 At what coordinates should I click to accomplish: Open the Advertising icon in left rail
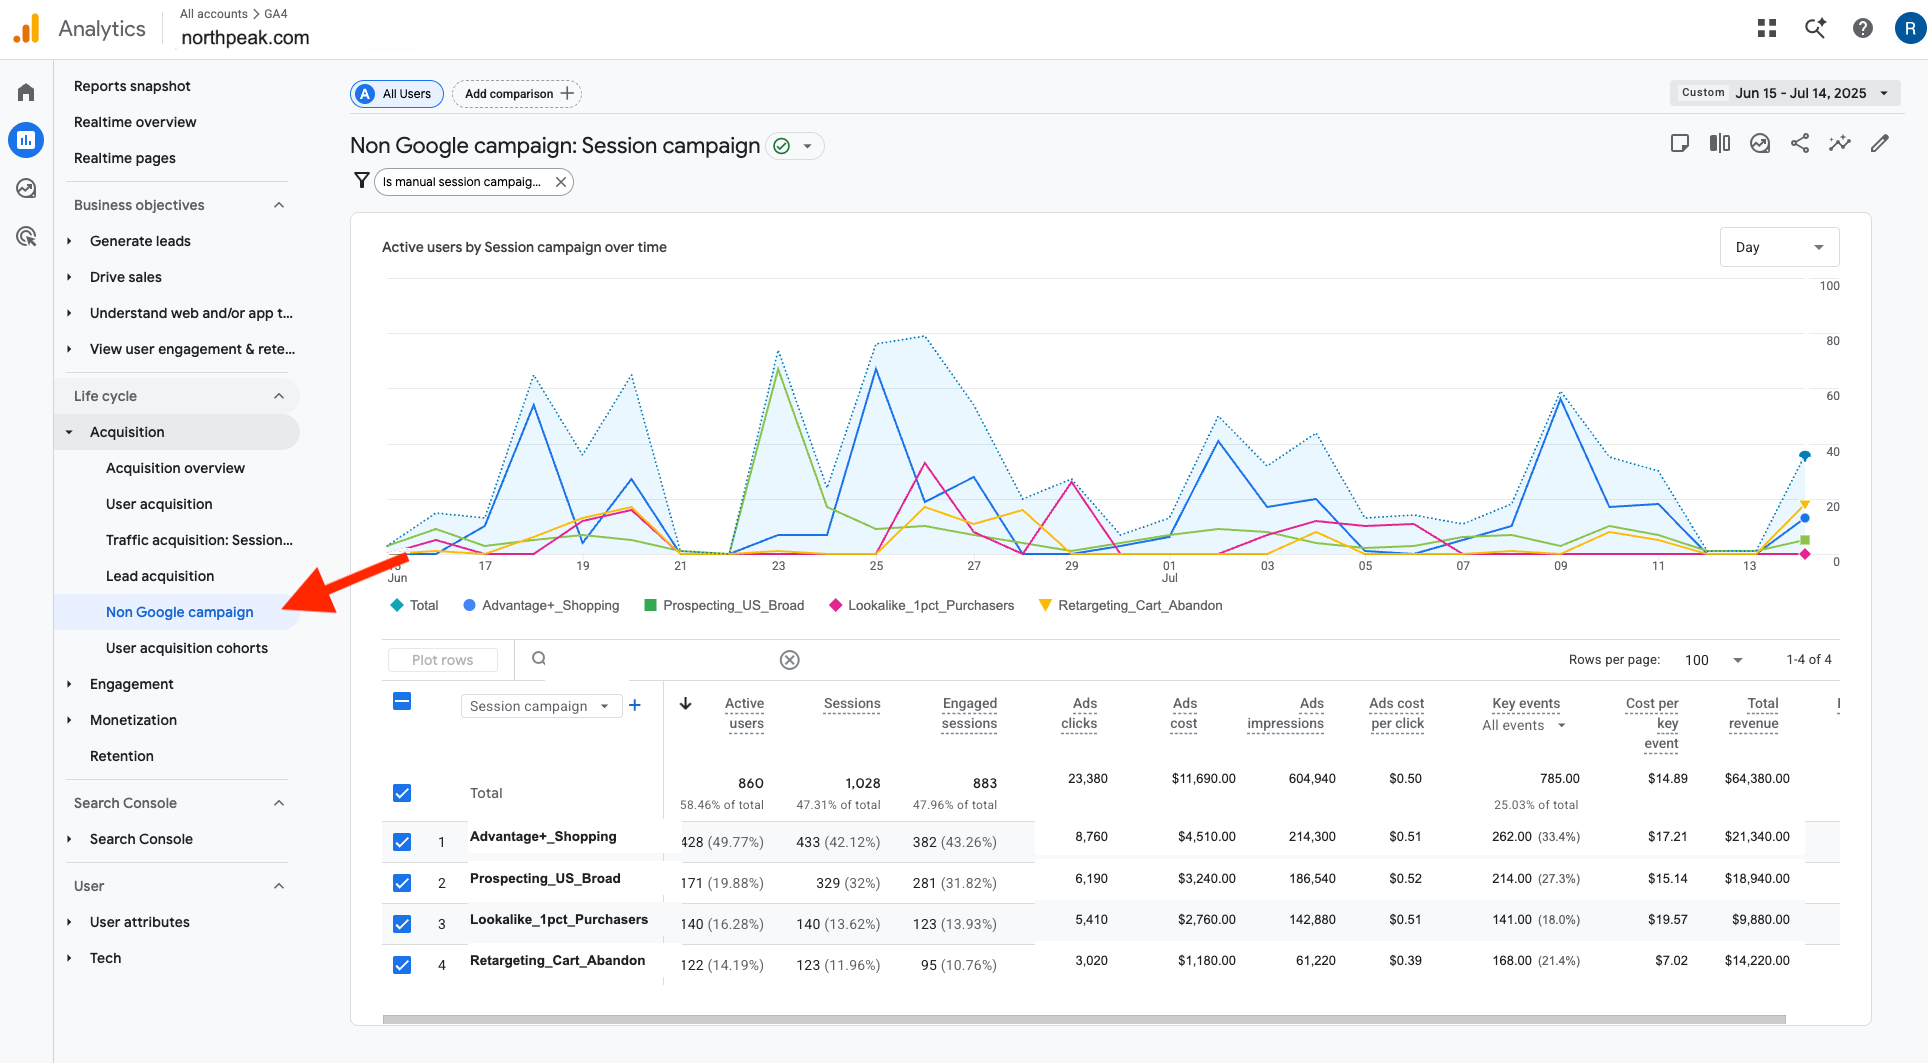[x=26, y=236]
